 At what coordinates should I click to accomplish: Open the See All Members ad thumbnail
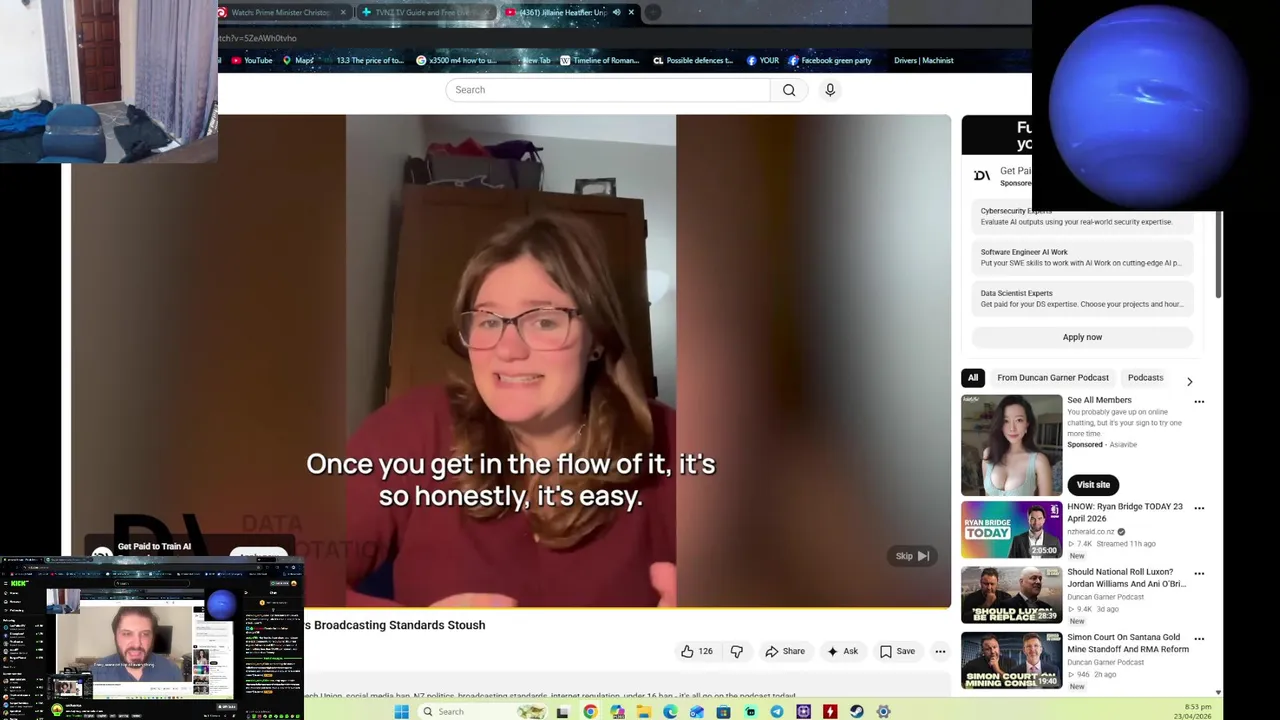(1012, 445)
